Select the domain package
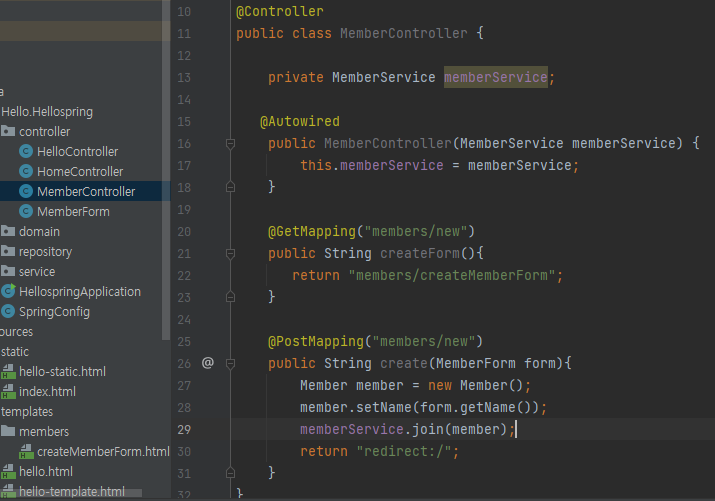Viewport: 715px width, 501px height. [39, 232]
